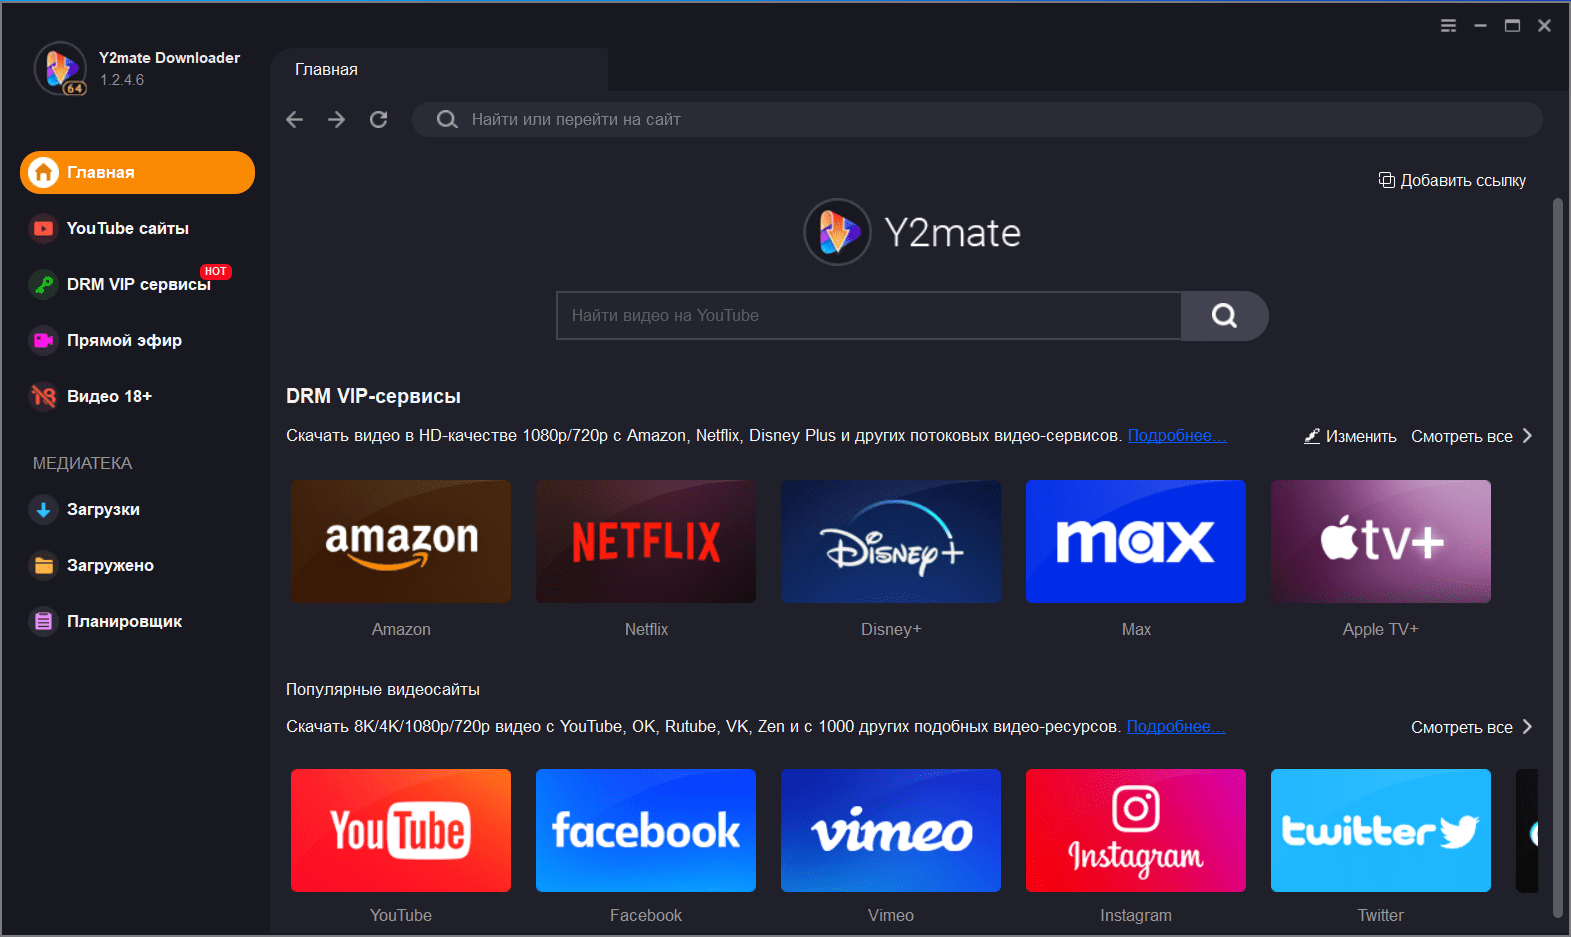The height and width of the screenshot is (937, 1571).
Task: Go back with the left arrow
Action: pyautogui.click(x=294, y=120)
